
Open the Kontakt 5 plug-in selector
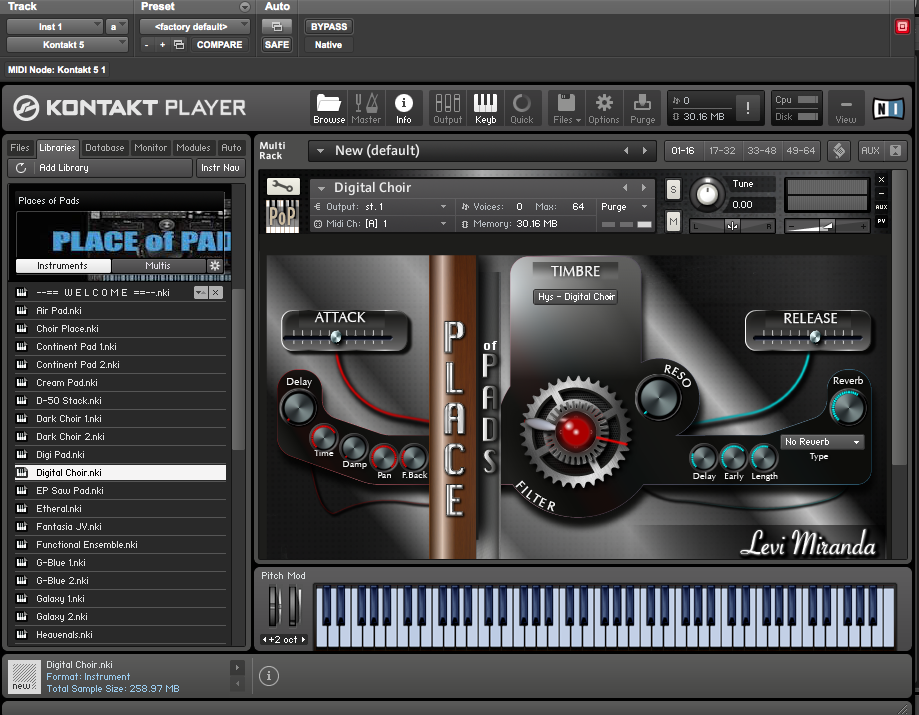(67, 45)
